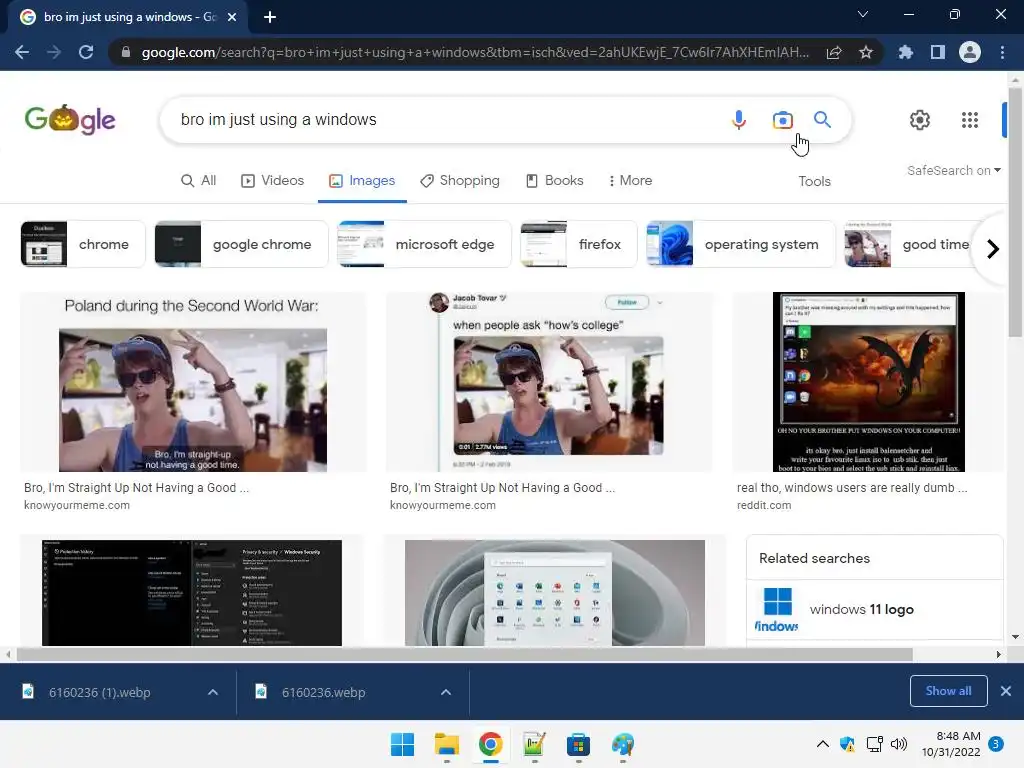Switch to the Videos tab
The image size is (1024, 768).
pos(273,181)
